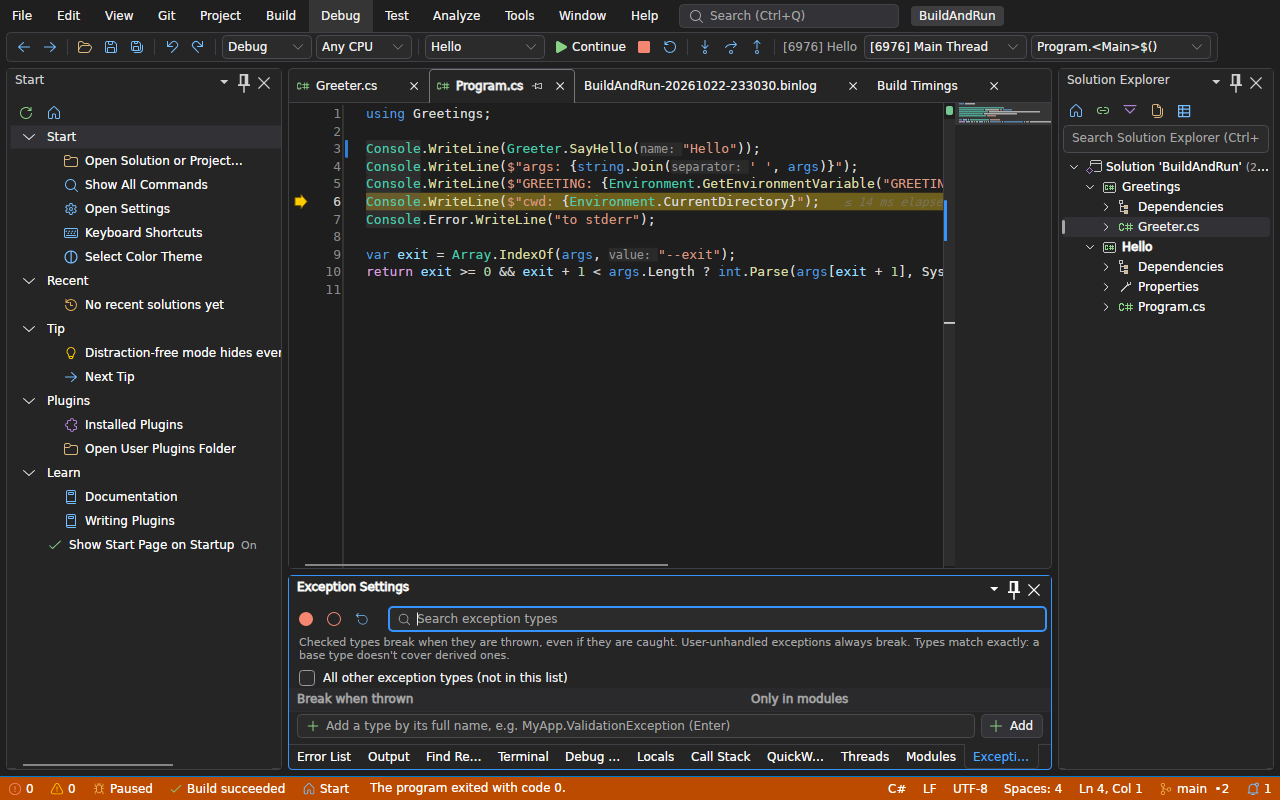Image resolution: width=1280 pixels, height=800 pixels.
Task: Click the open folder toolbar icon
Action: (x=85, y=47)
